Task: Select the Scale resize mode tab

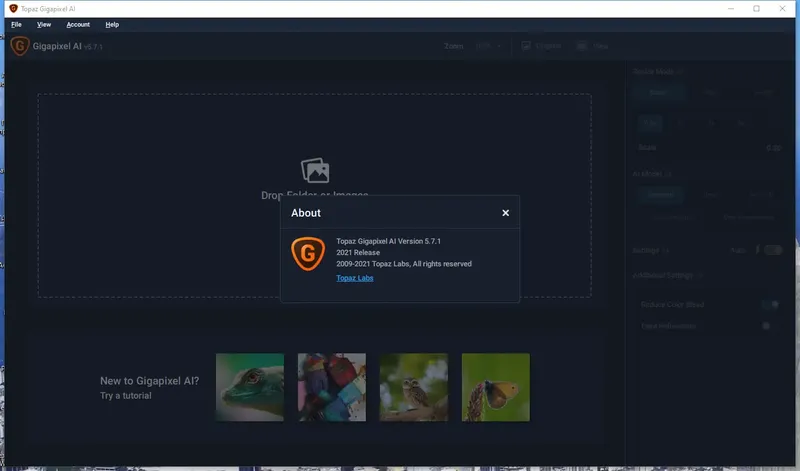Action: (x=658, y=92)
